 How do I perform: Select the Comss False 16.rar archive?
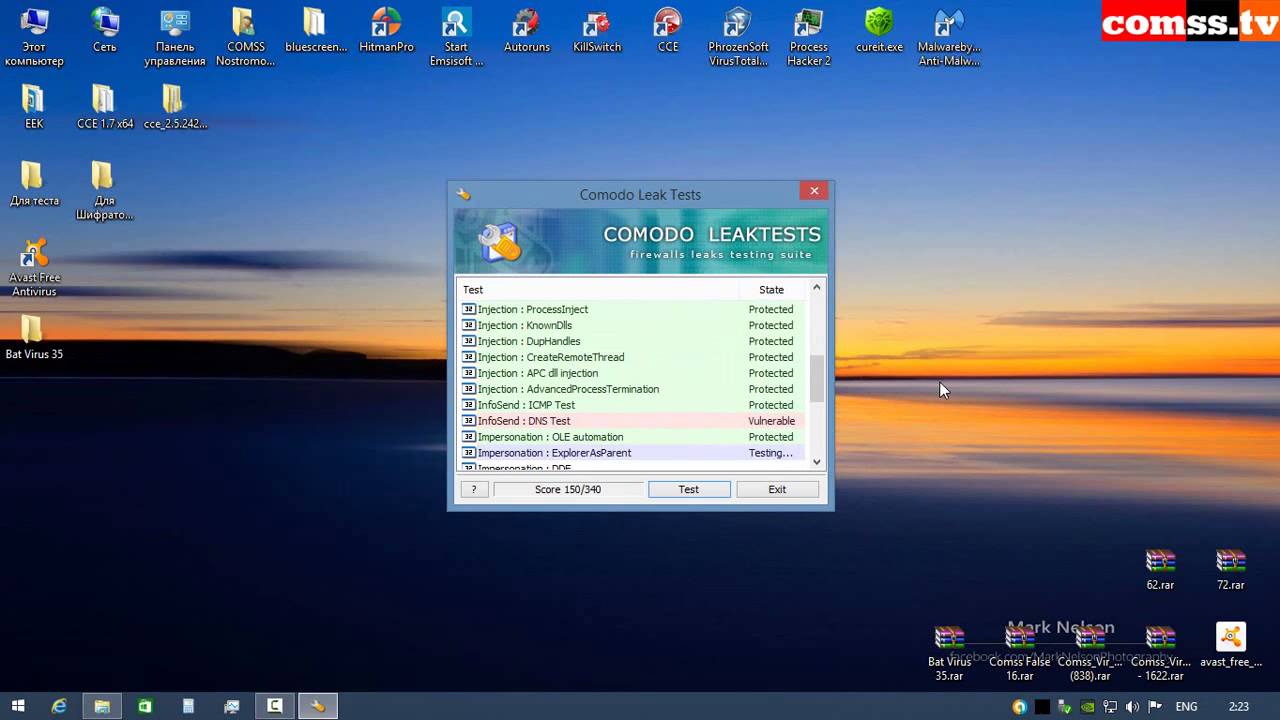point(1020,652)
